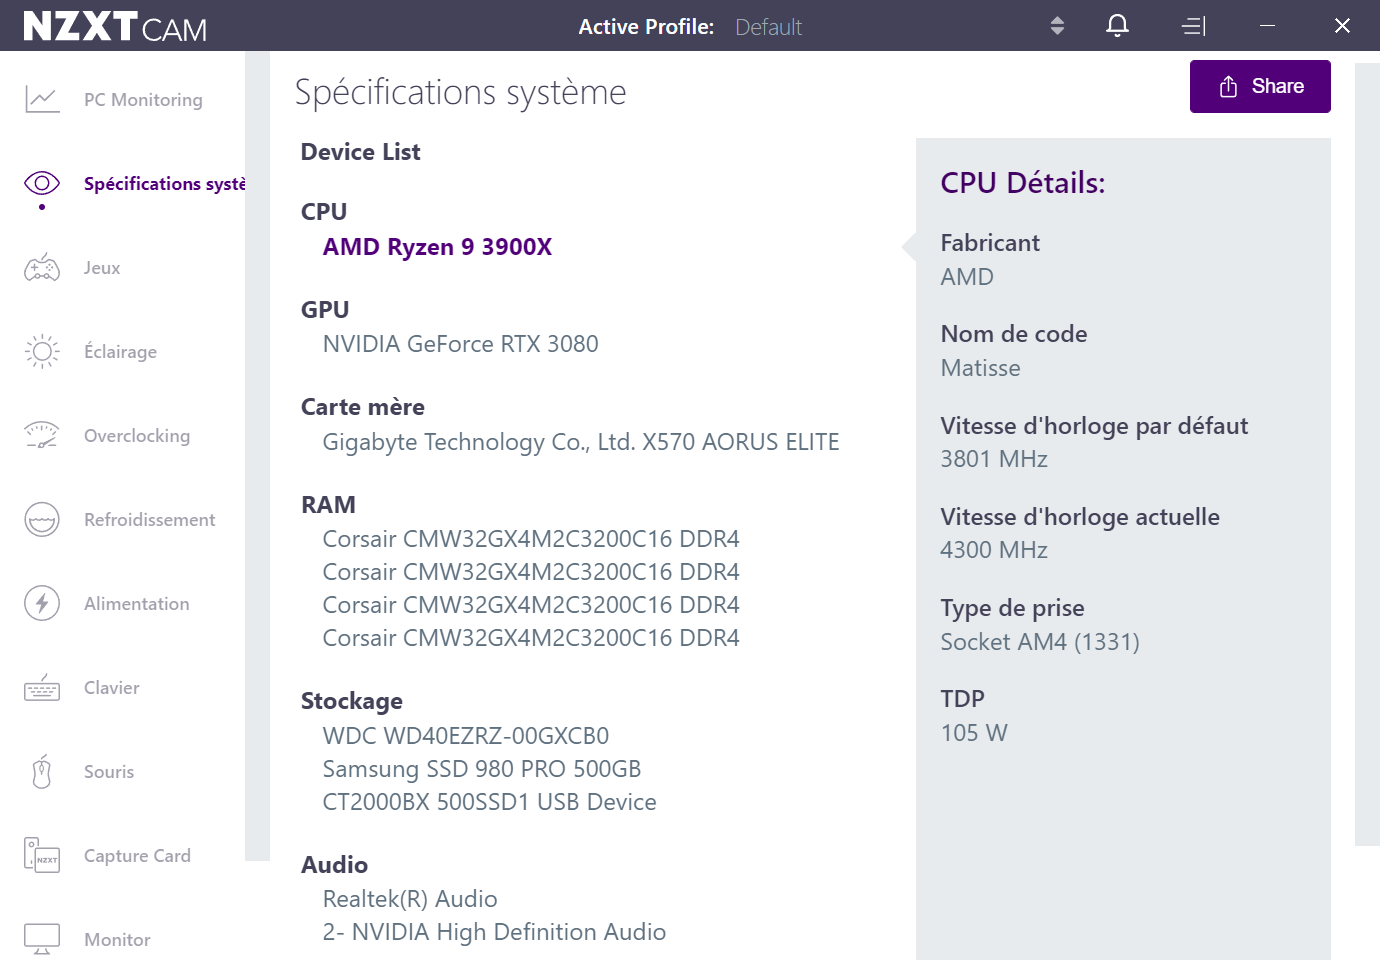
Task: Click the 3801 MHz default clock value
Action: tap(994, 459)
